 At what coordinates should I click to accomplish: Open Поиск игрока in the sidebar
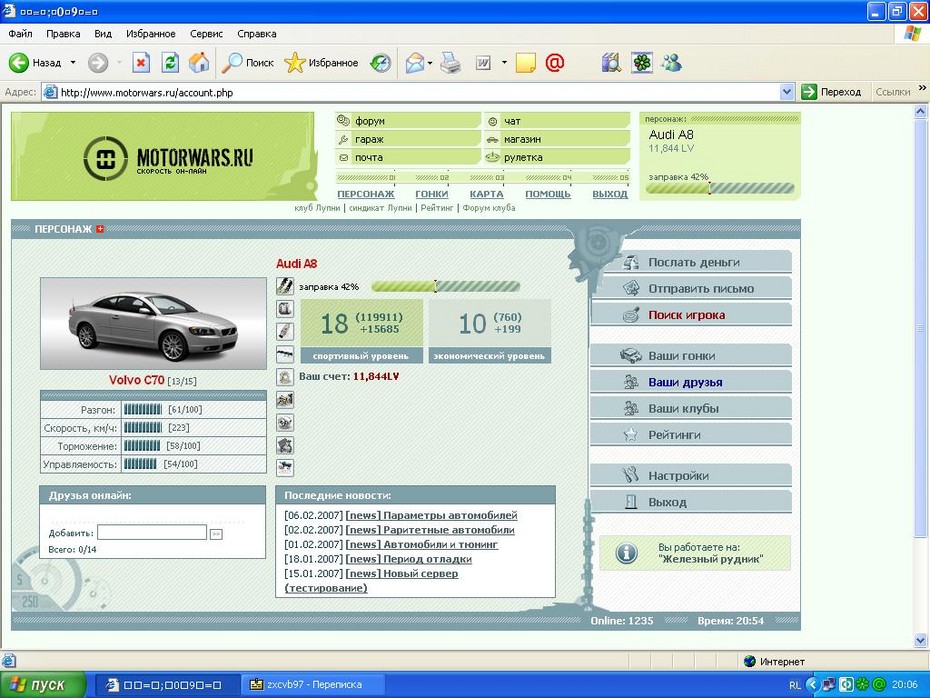692,315
